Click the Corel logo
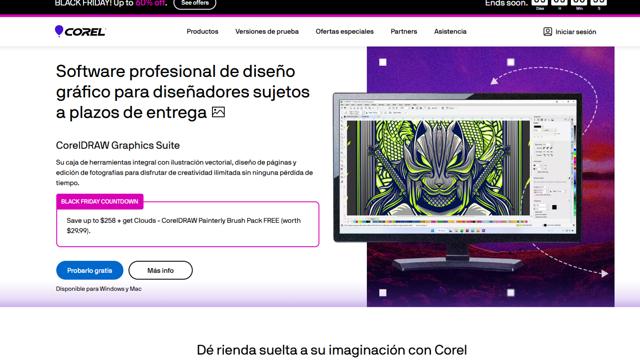The height and width of the screenshot is (362, 640). coord(80,31)
